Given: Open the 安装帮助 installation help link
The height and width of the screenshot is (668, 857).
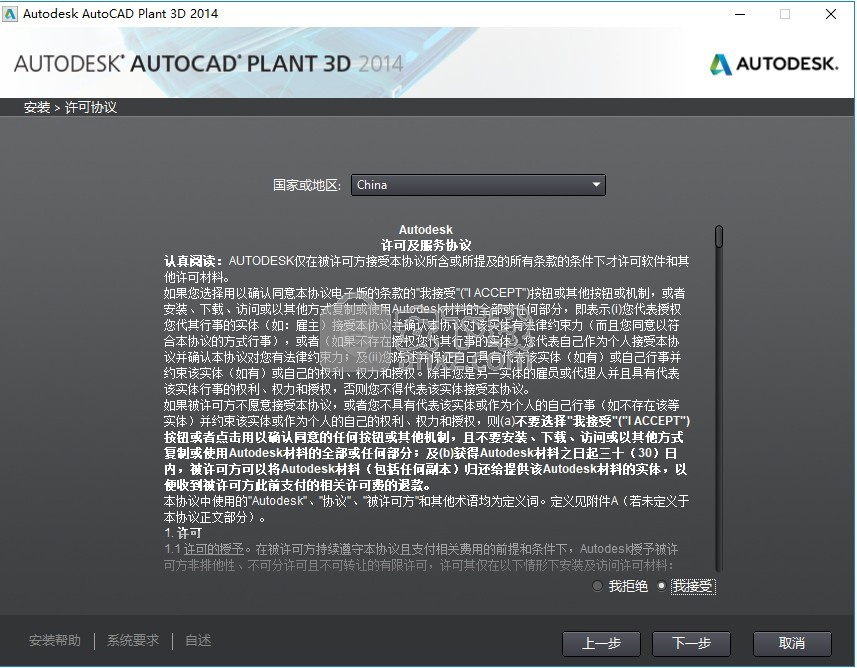Looking at the screenshot, I should [x=55, y=640].
